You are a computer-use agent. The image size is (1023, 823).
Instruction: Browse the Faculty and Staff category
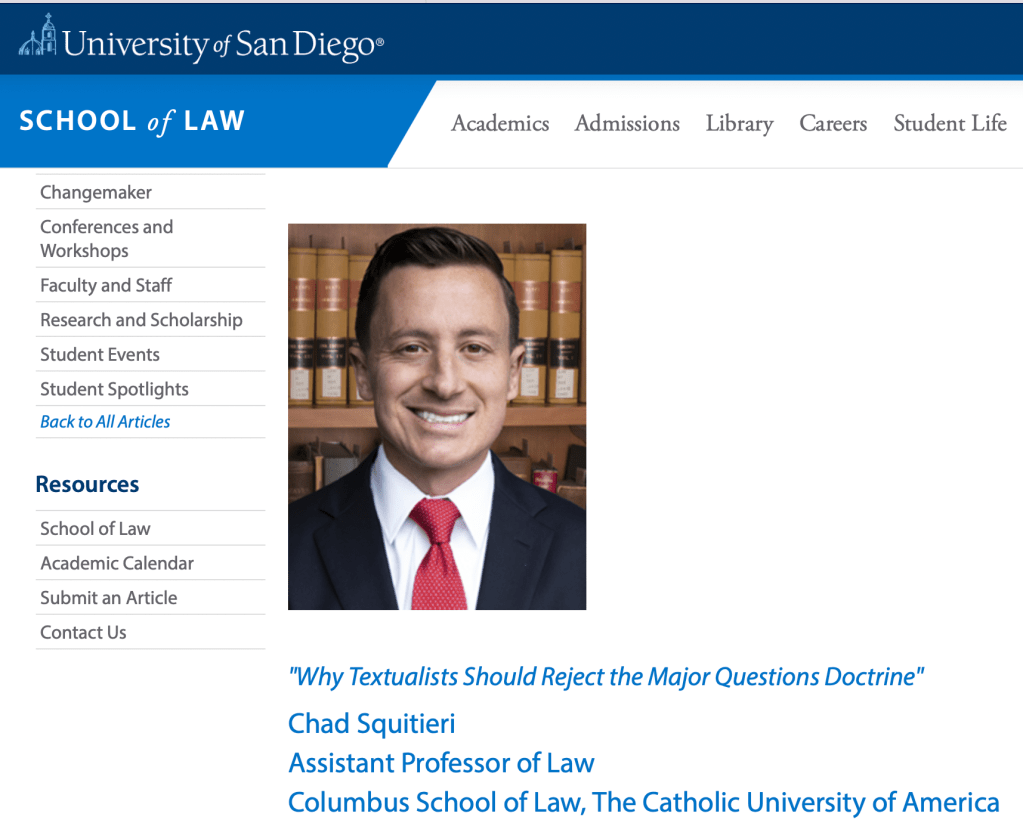[106, 285]
